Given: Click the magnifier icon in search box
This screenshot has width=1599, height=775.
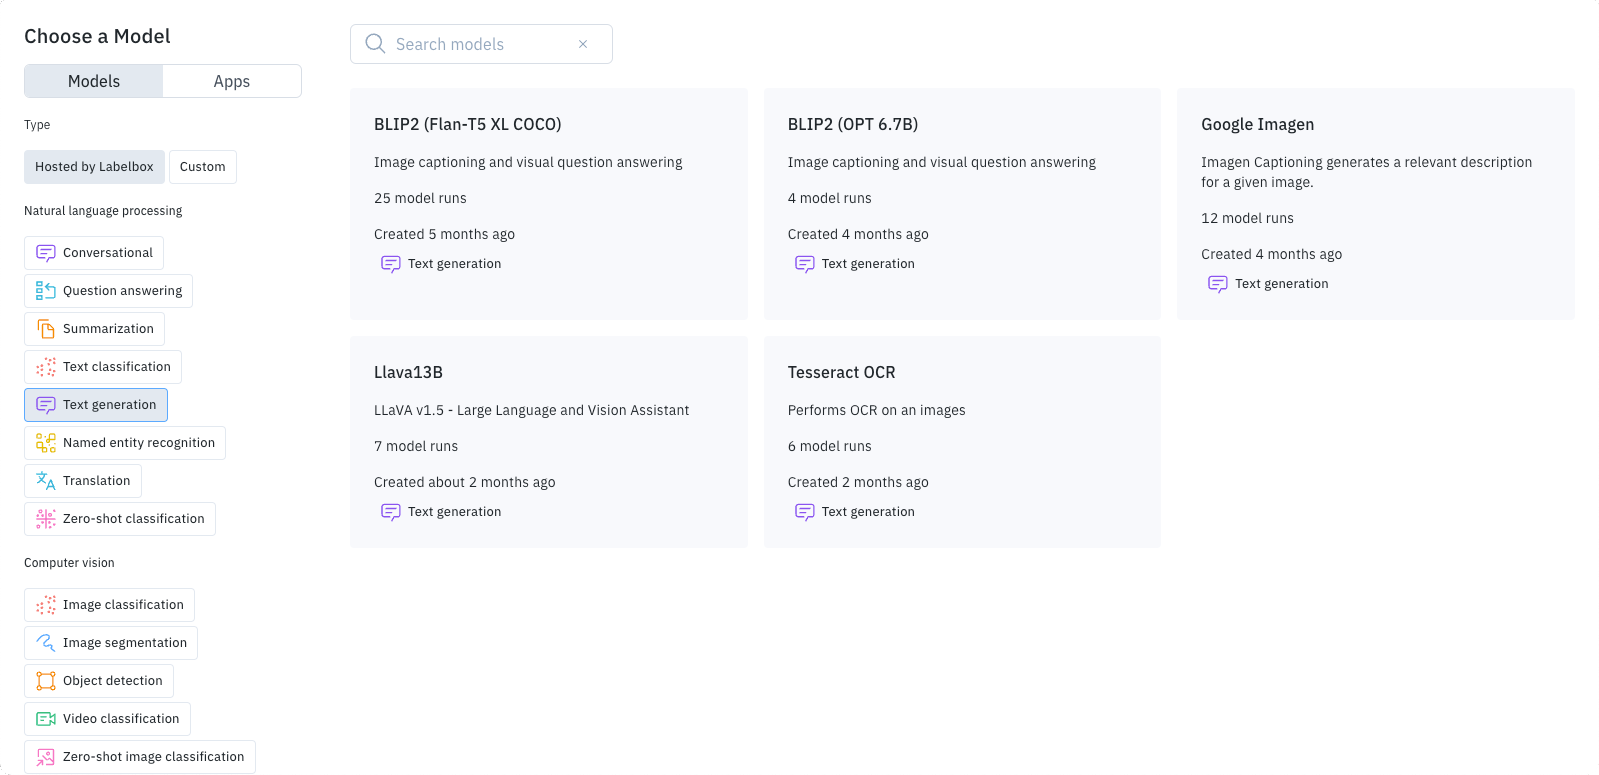Looking at the screenshot, I should pos(375,44).
